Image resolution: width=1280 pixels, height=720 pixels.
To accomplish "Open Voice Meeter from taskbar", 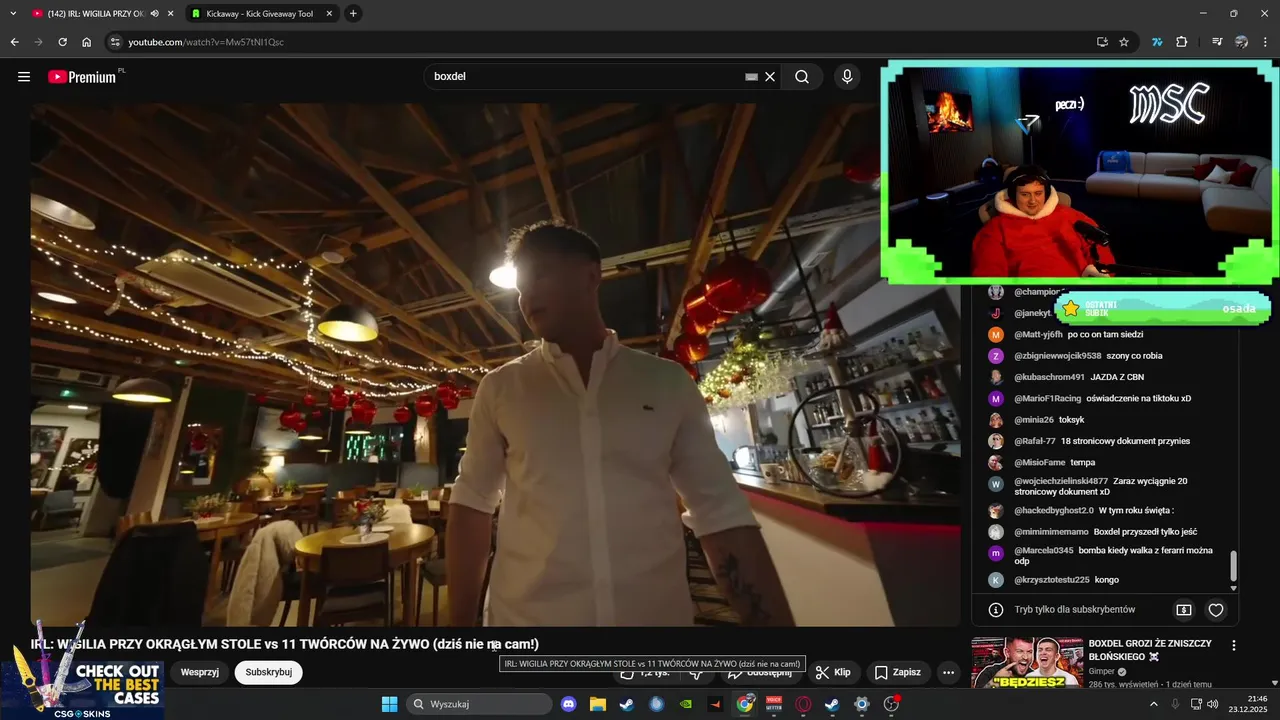I will [x=774, y=704].
